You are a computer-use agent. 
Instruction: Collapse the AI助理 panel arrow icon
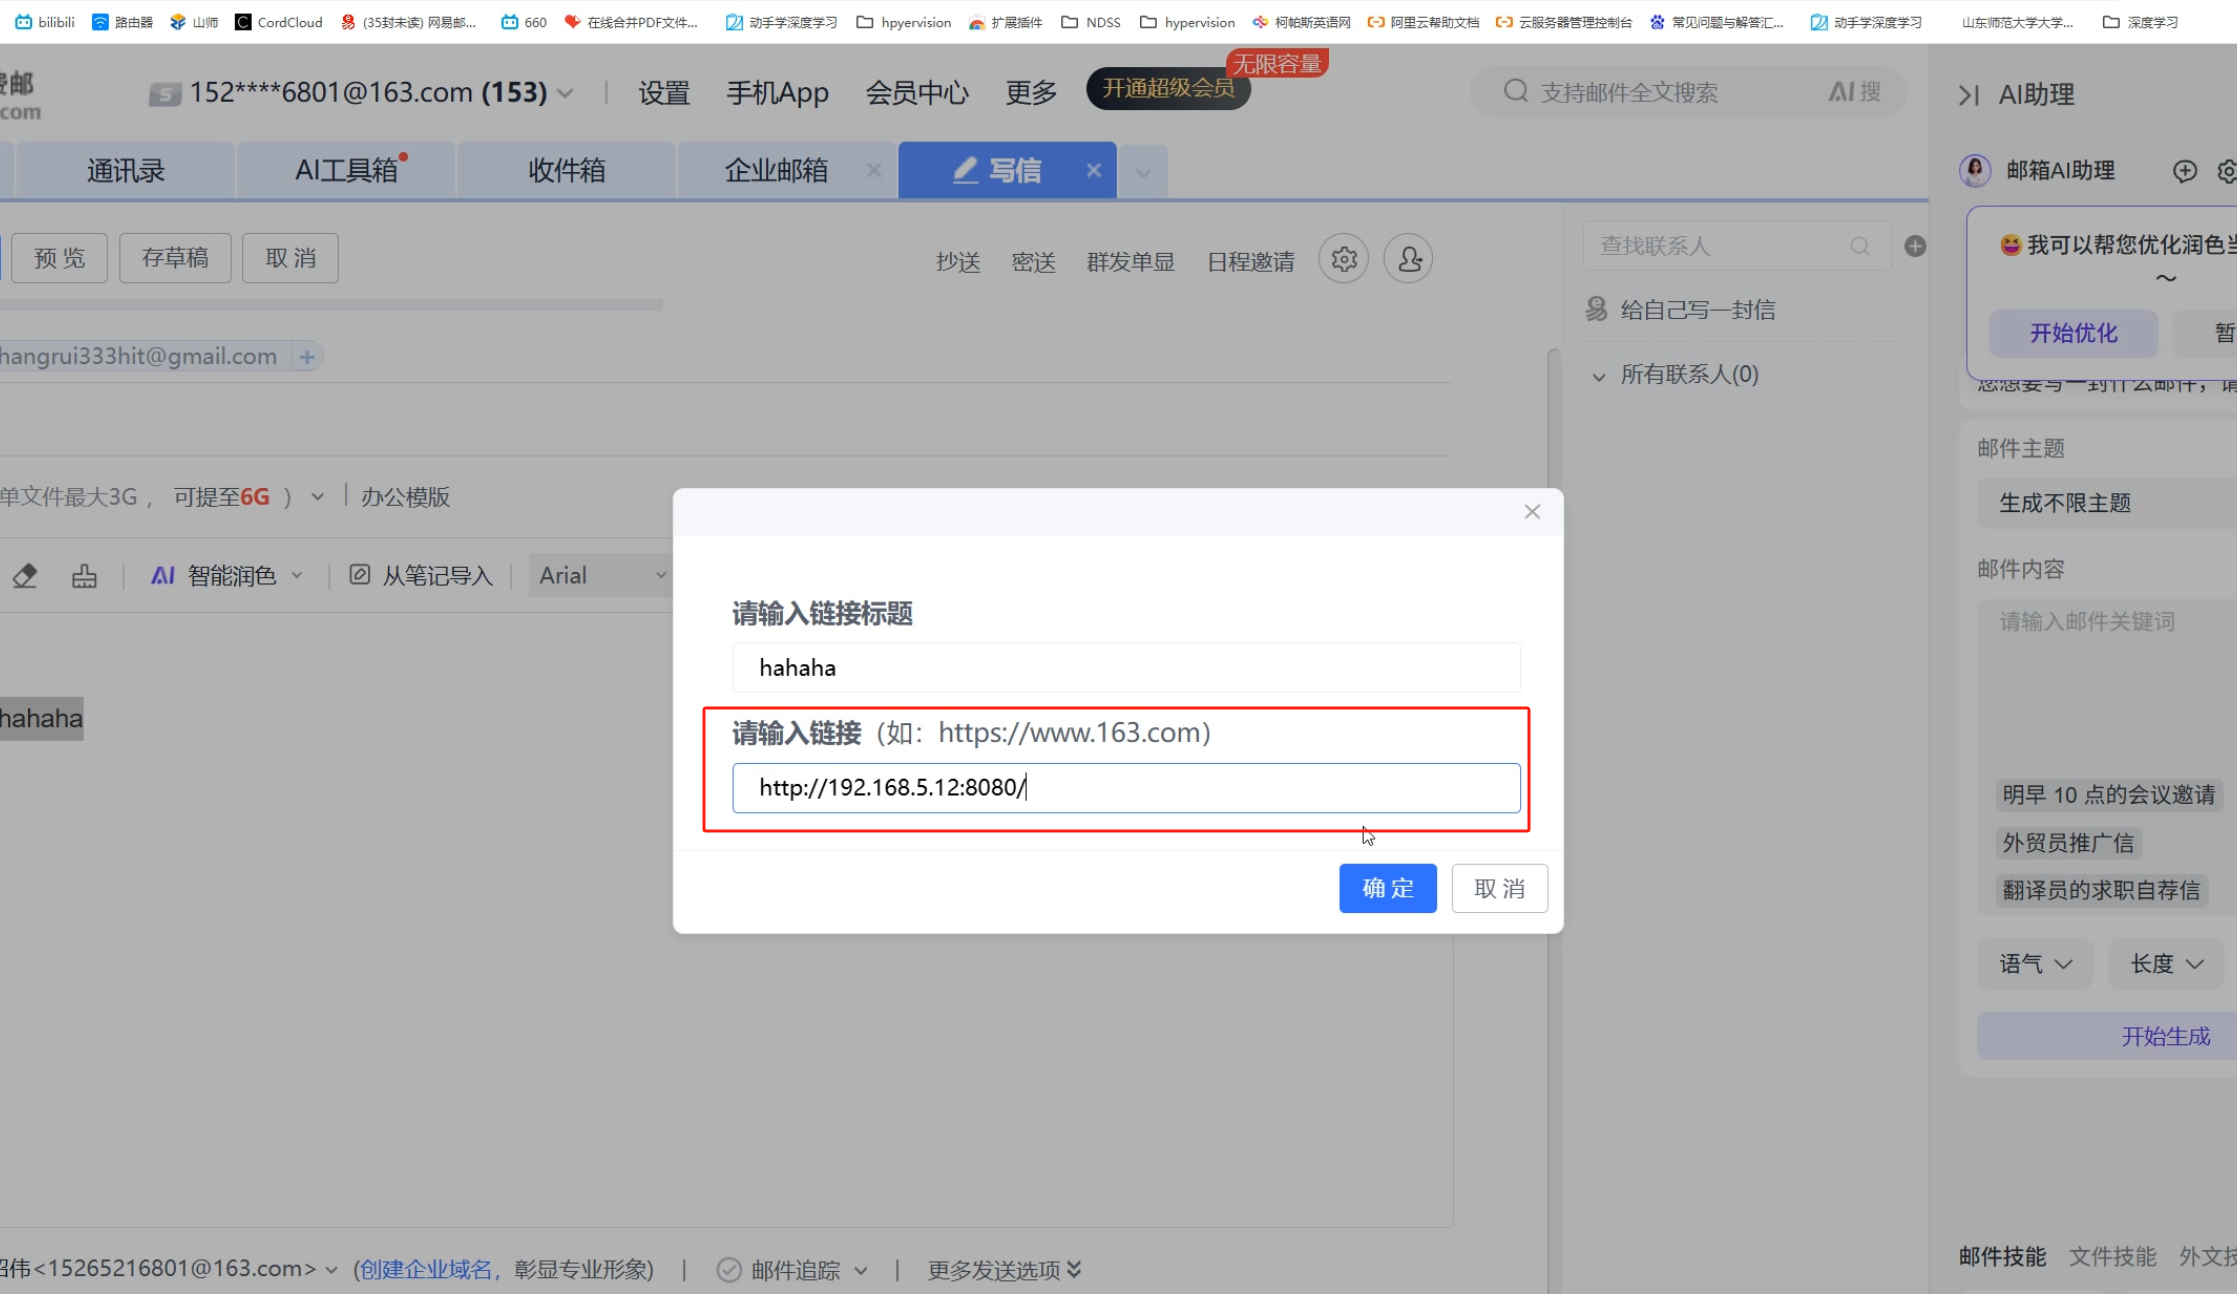tap(1968, 95)
